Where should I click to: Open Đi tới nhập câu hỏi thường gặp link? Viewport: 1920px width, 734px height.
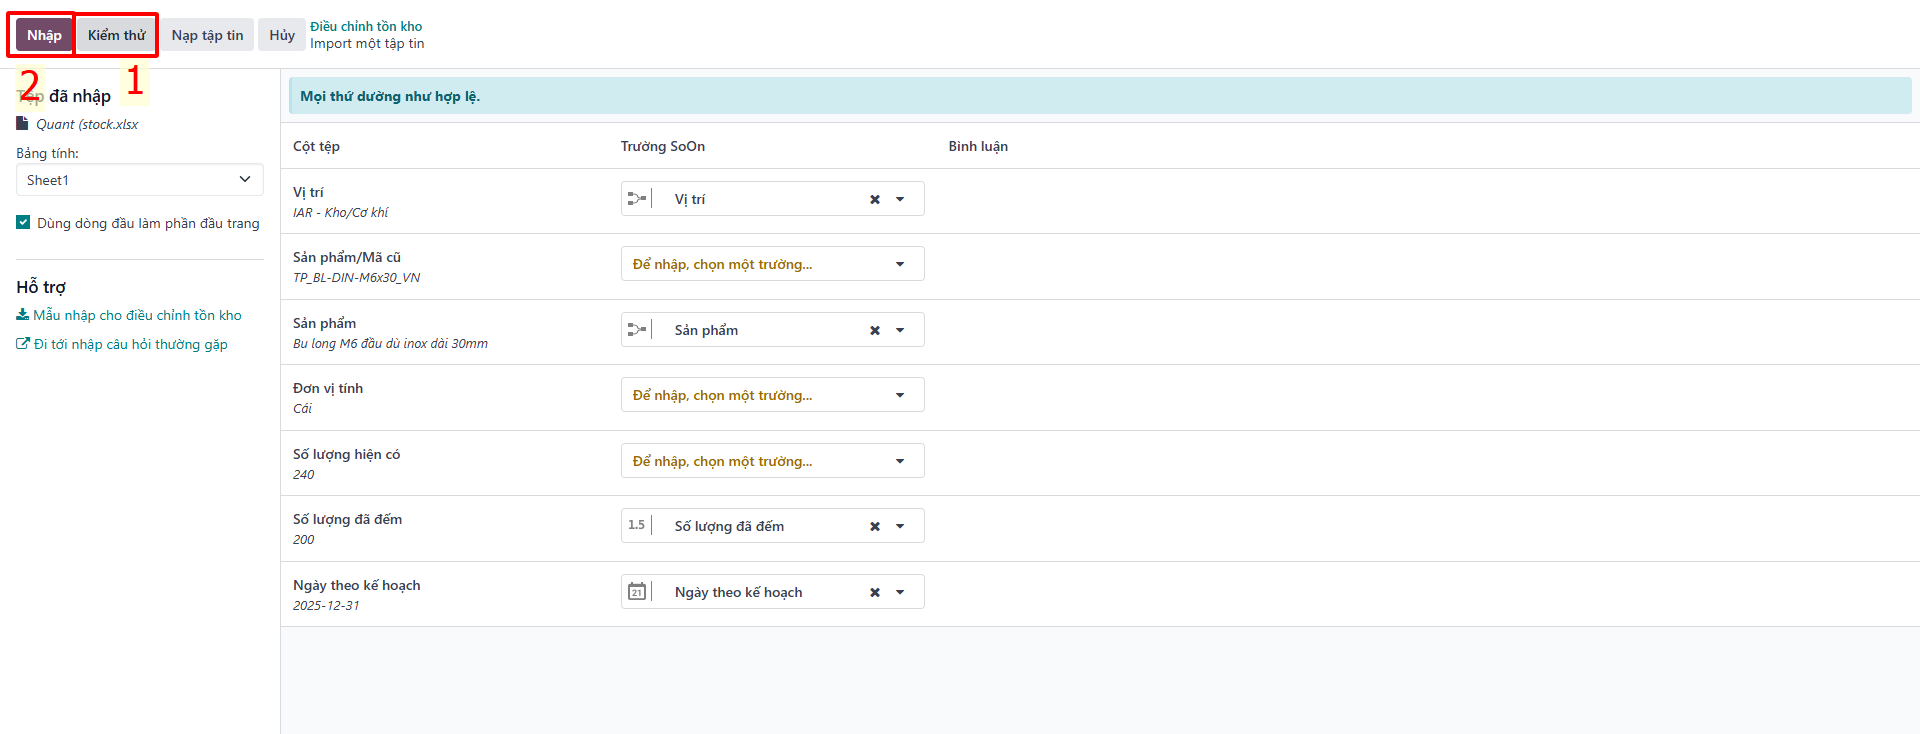130,344
